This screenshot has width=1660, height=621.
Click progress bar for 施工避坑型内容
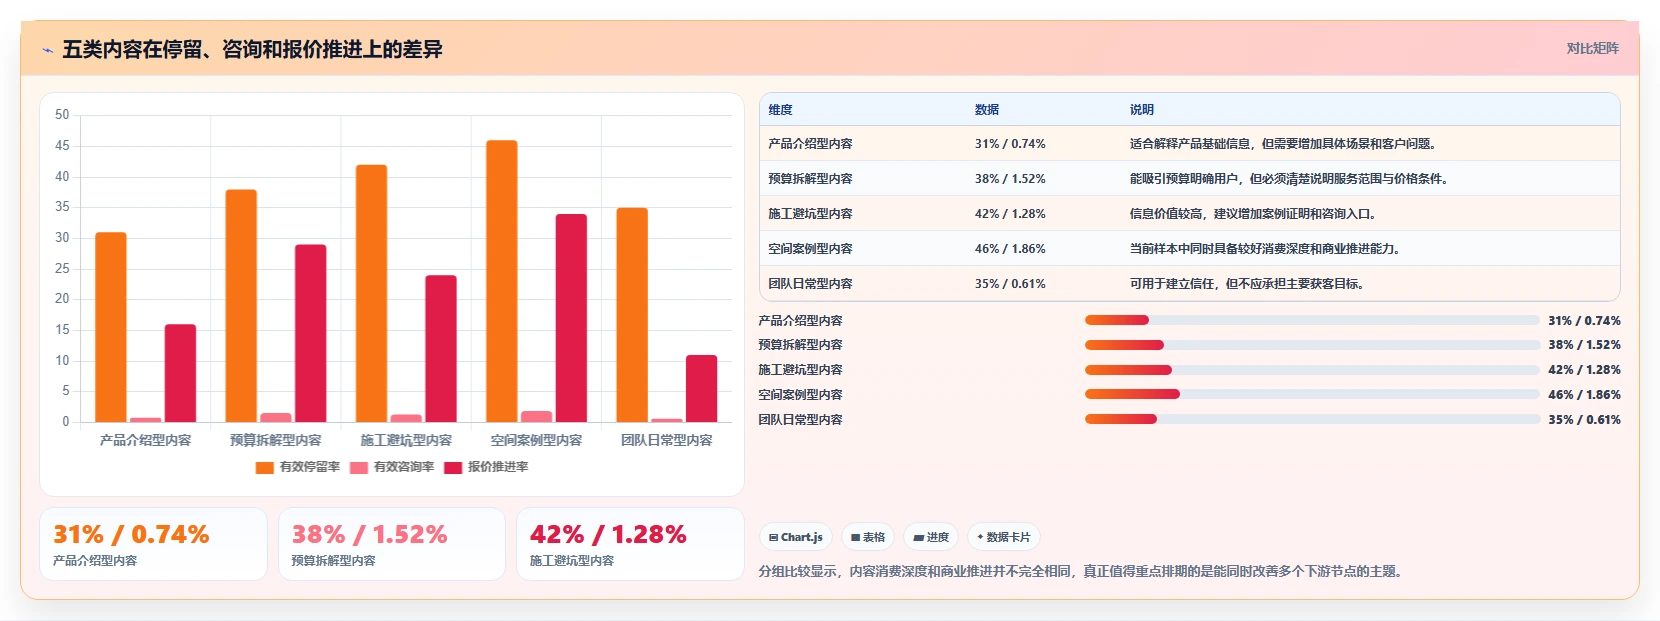(x=1312, y=370)
